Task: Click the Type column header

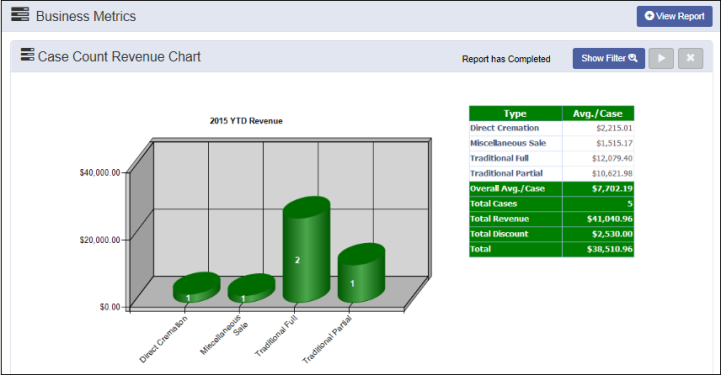Action: pos(515,114)
